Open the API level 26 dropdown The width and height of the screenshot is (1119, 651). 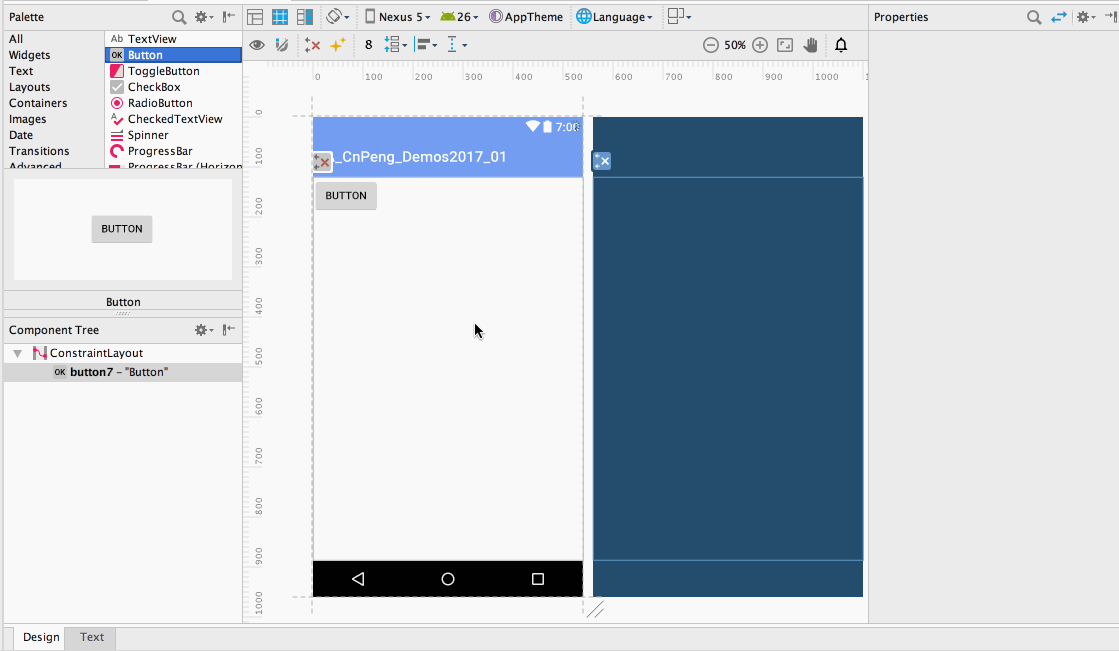point(459,16)
